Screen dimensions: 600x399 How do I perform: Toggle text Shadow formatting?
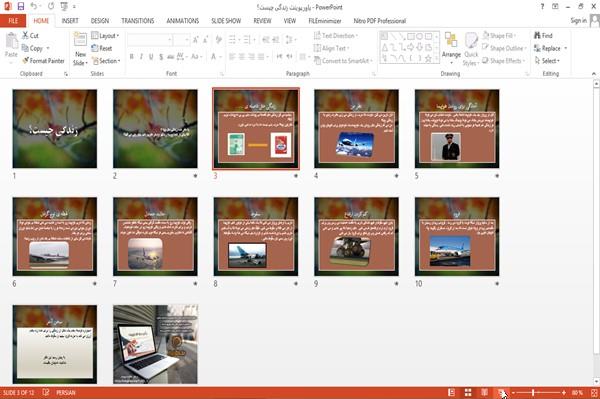161,57
